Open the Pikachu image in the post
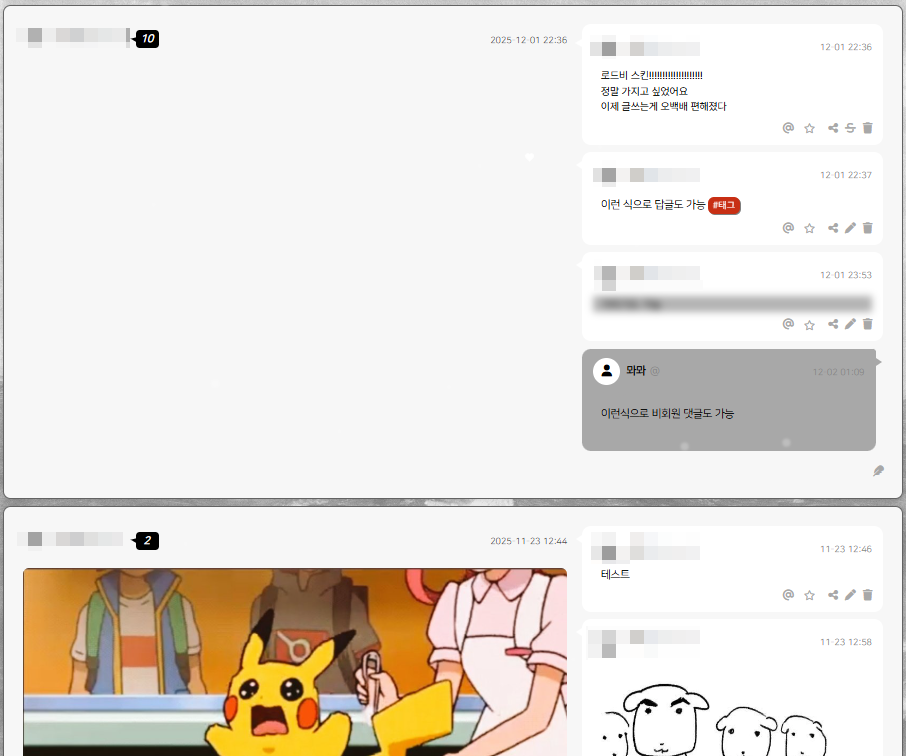Screen dimensions: 906x756 coord(295,660)
